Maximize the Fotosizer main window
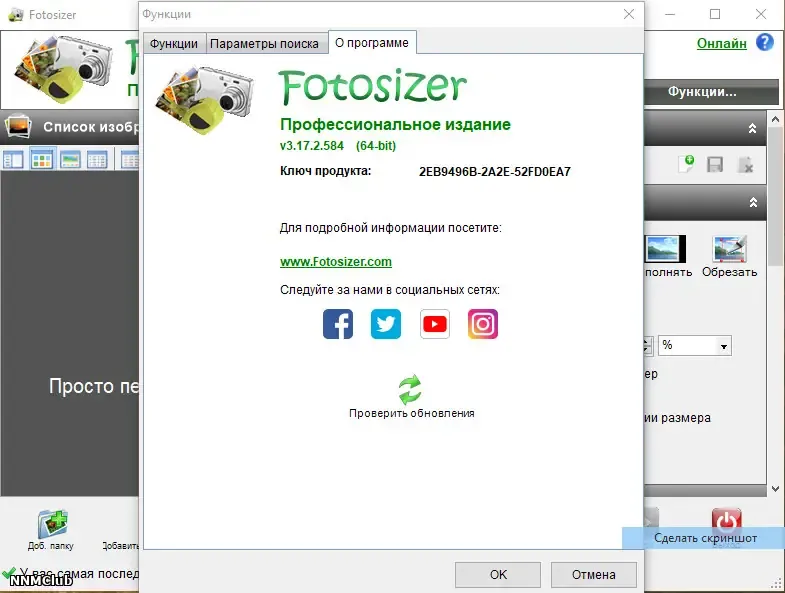Viewport: 785px width, 593px height. tap(715, 14)
